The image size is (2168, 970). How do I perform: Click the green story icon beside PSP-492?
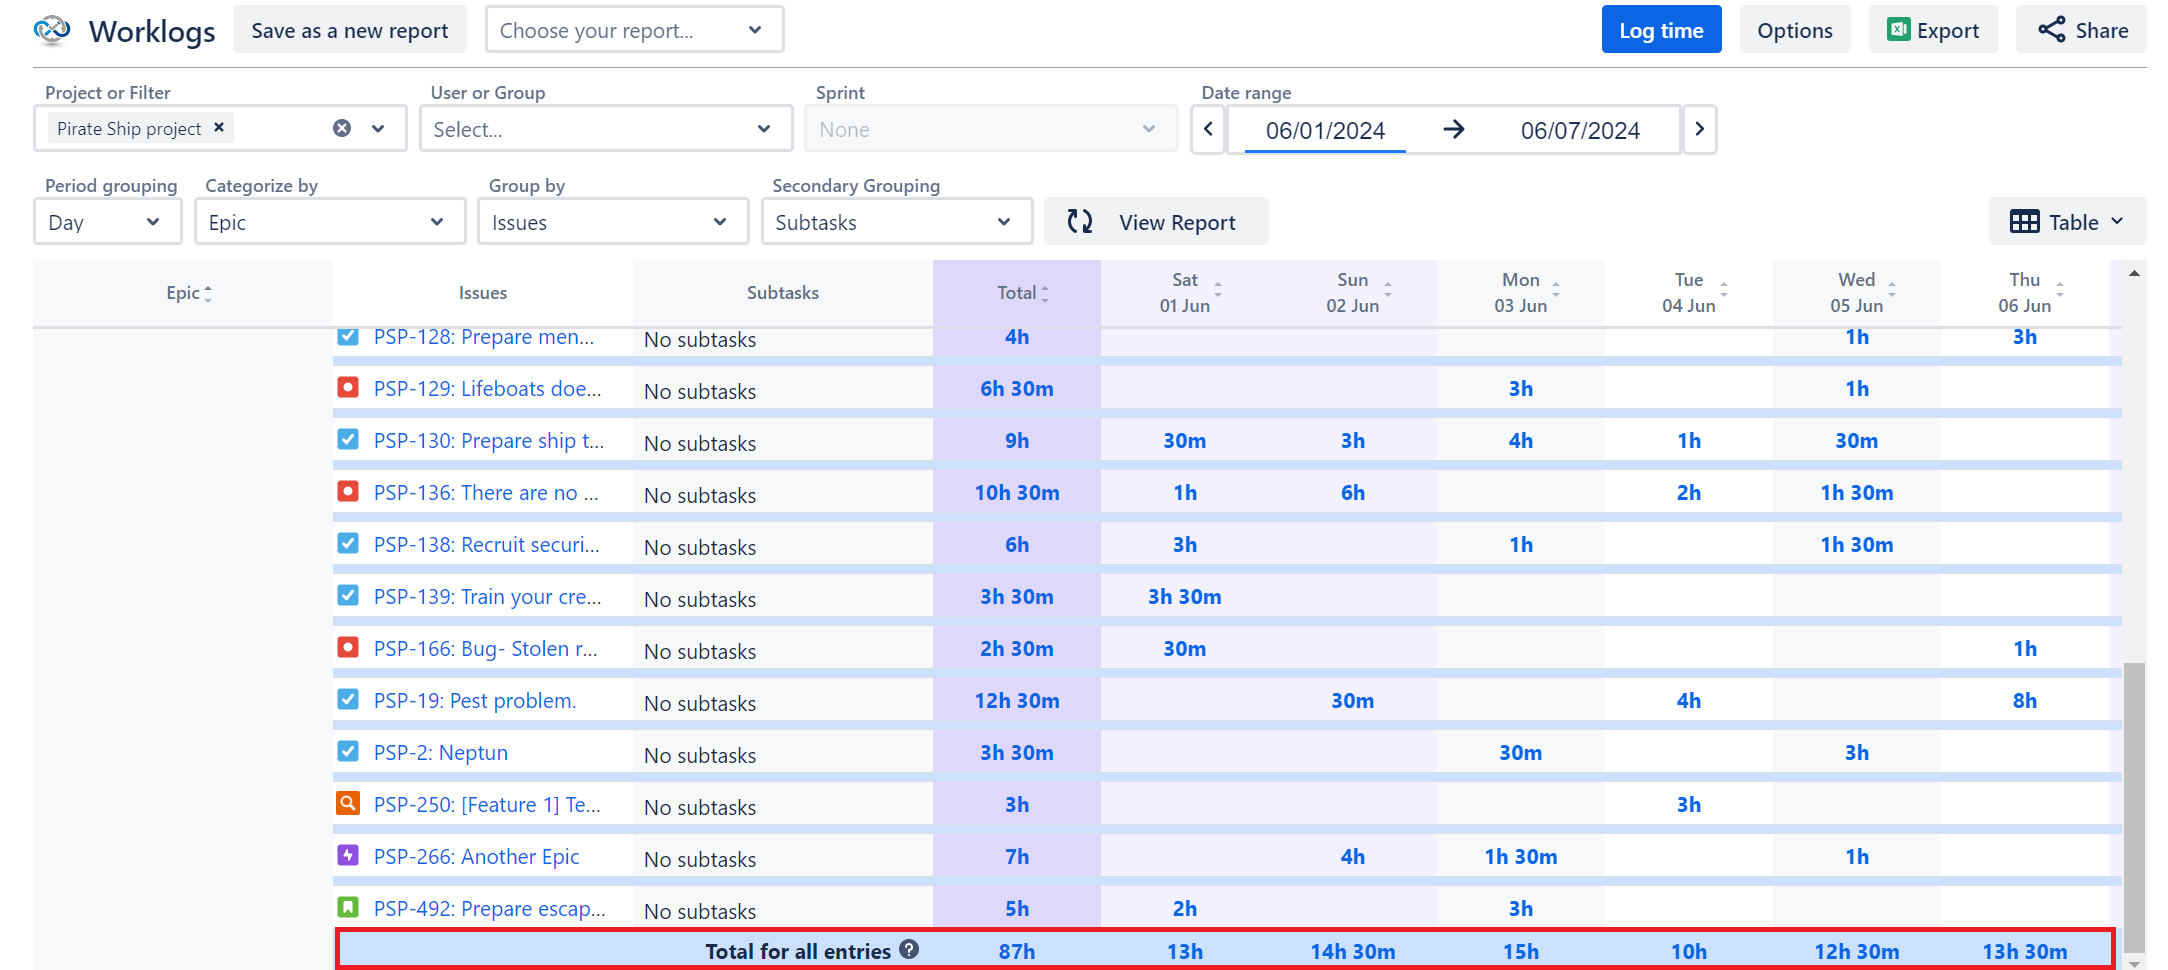348,907
